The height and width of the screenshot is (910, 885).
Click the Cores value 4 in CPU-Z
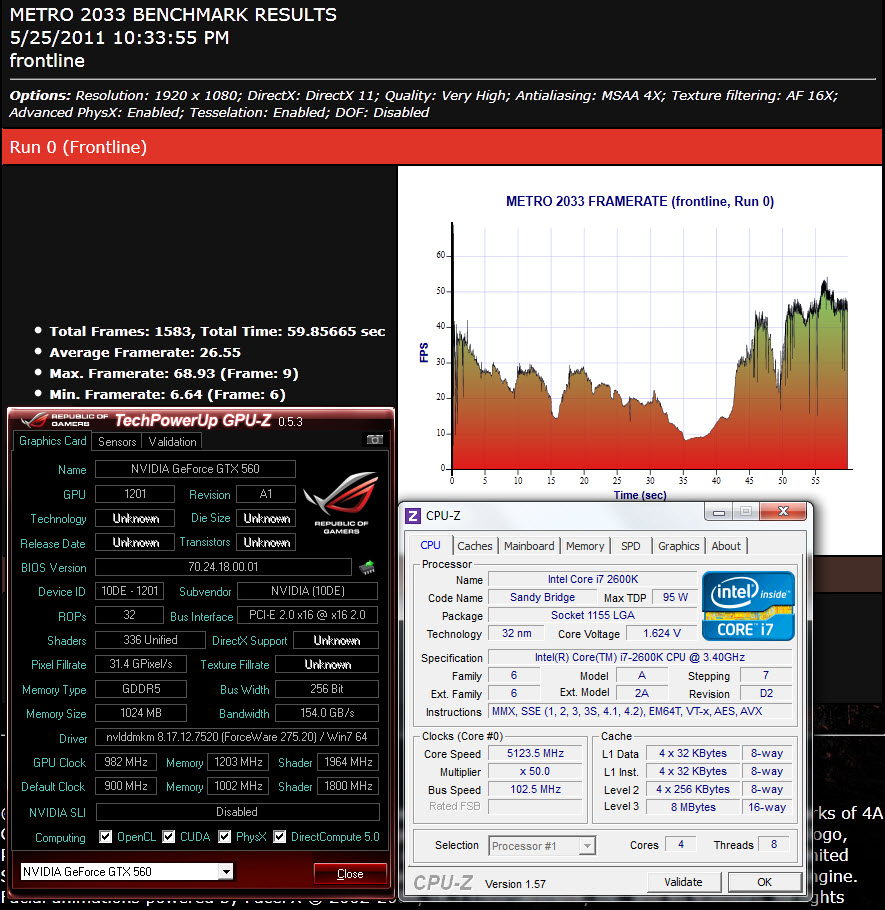681,844
